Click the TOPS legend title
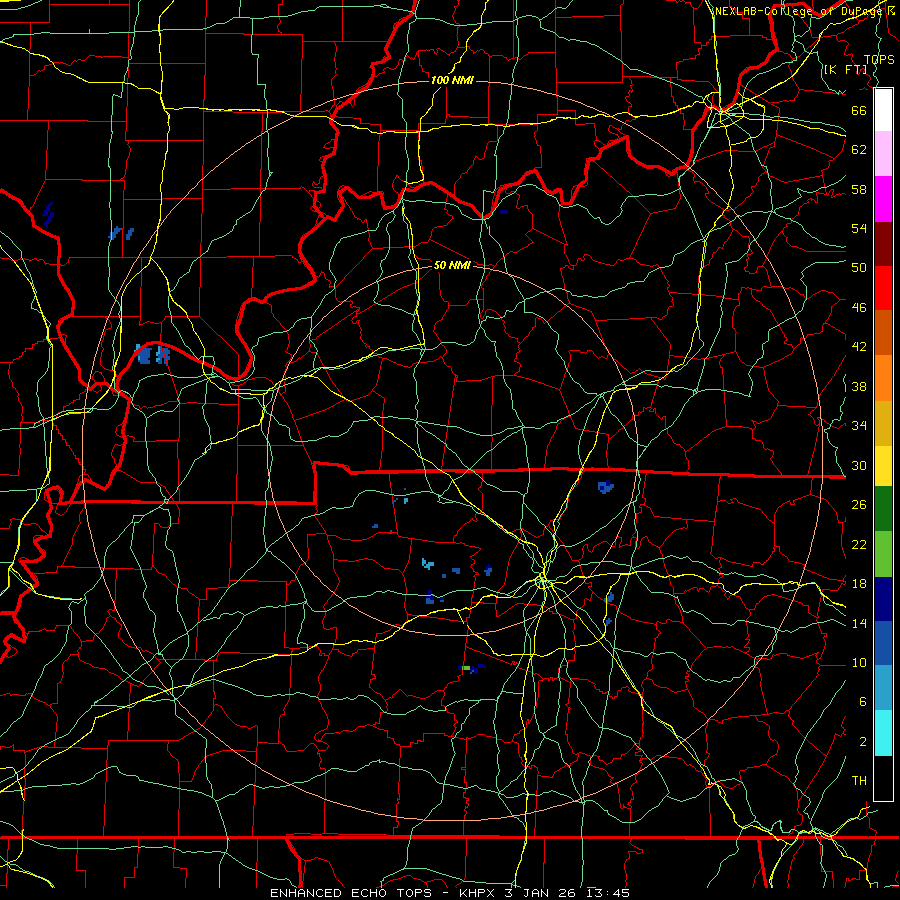Image resolution: width=900 pixels, height=900 pixels. pyautogui.click(x=879, y=60)
